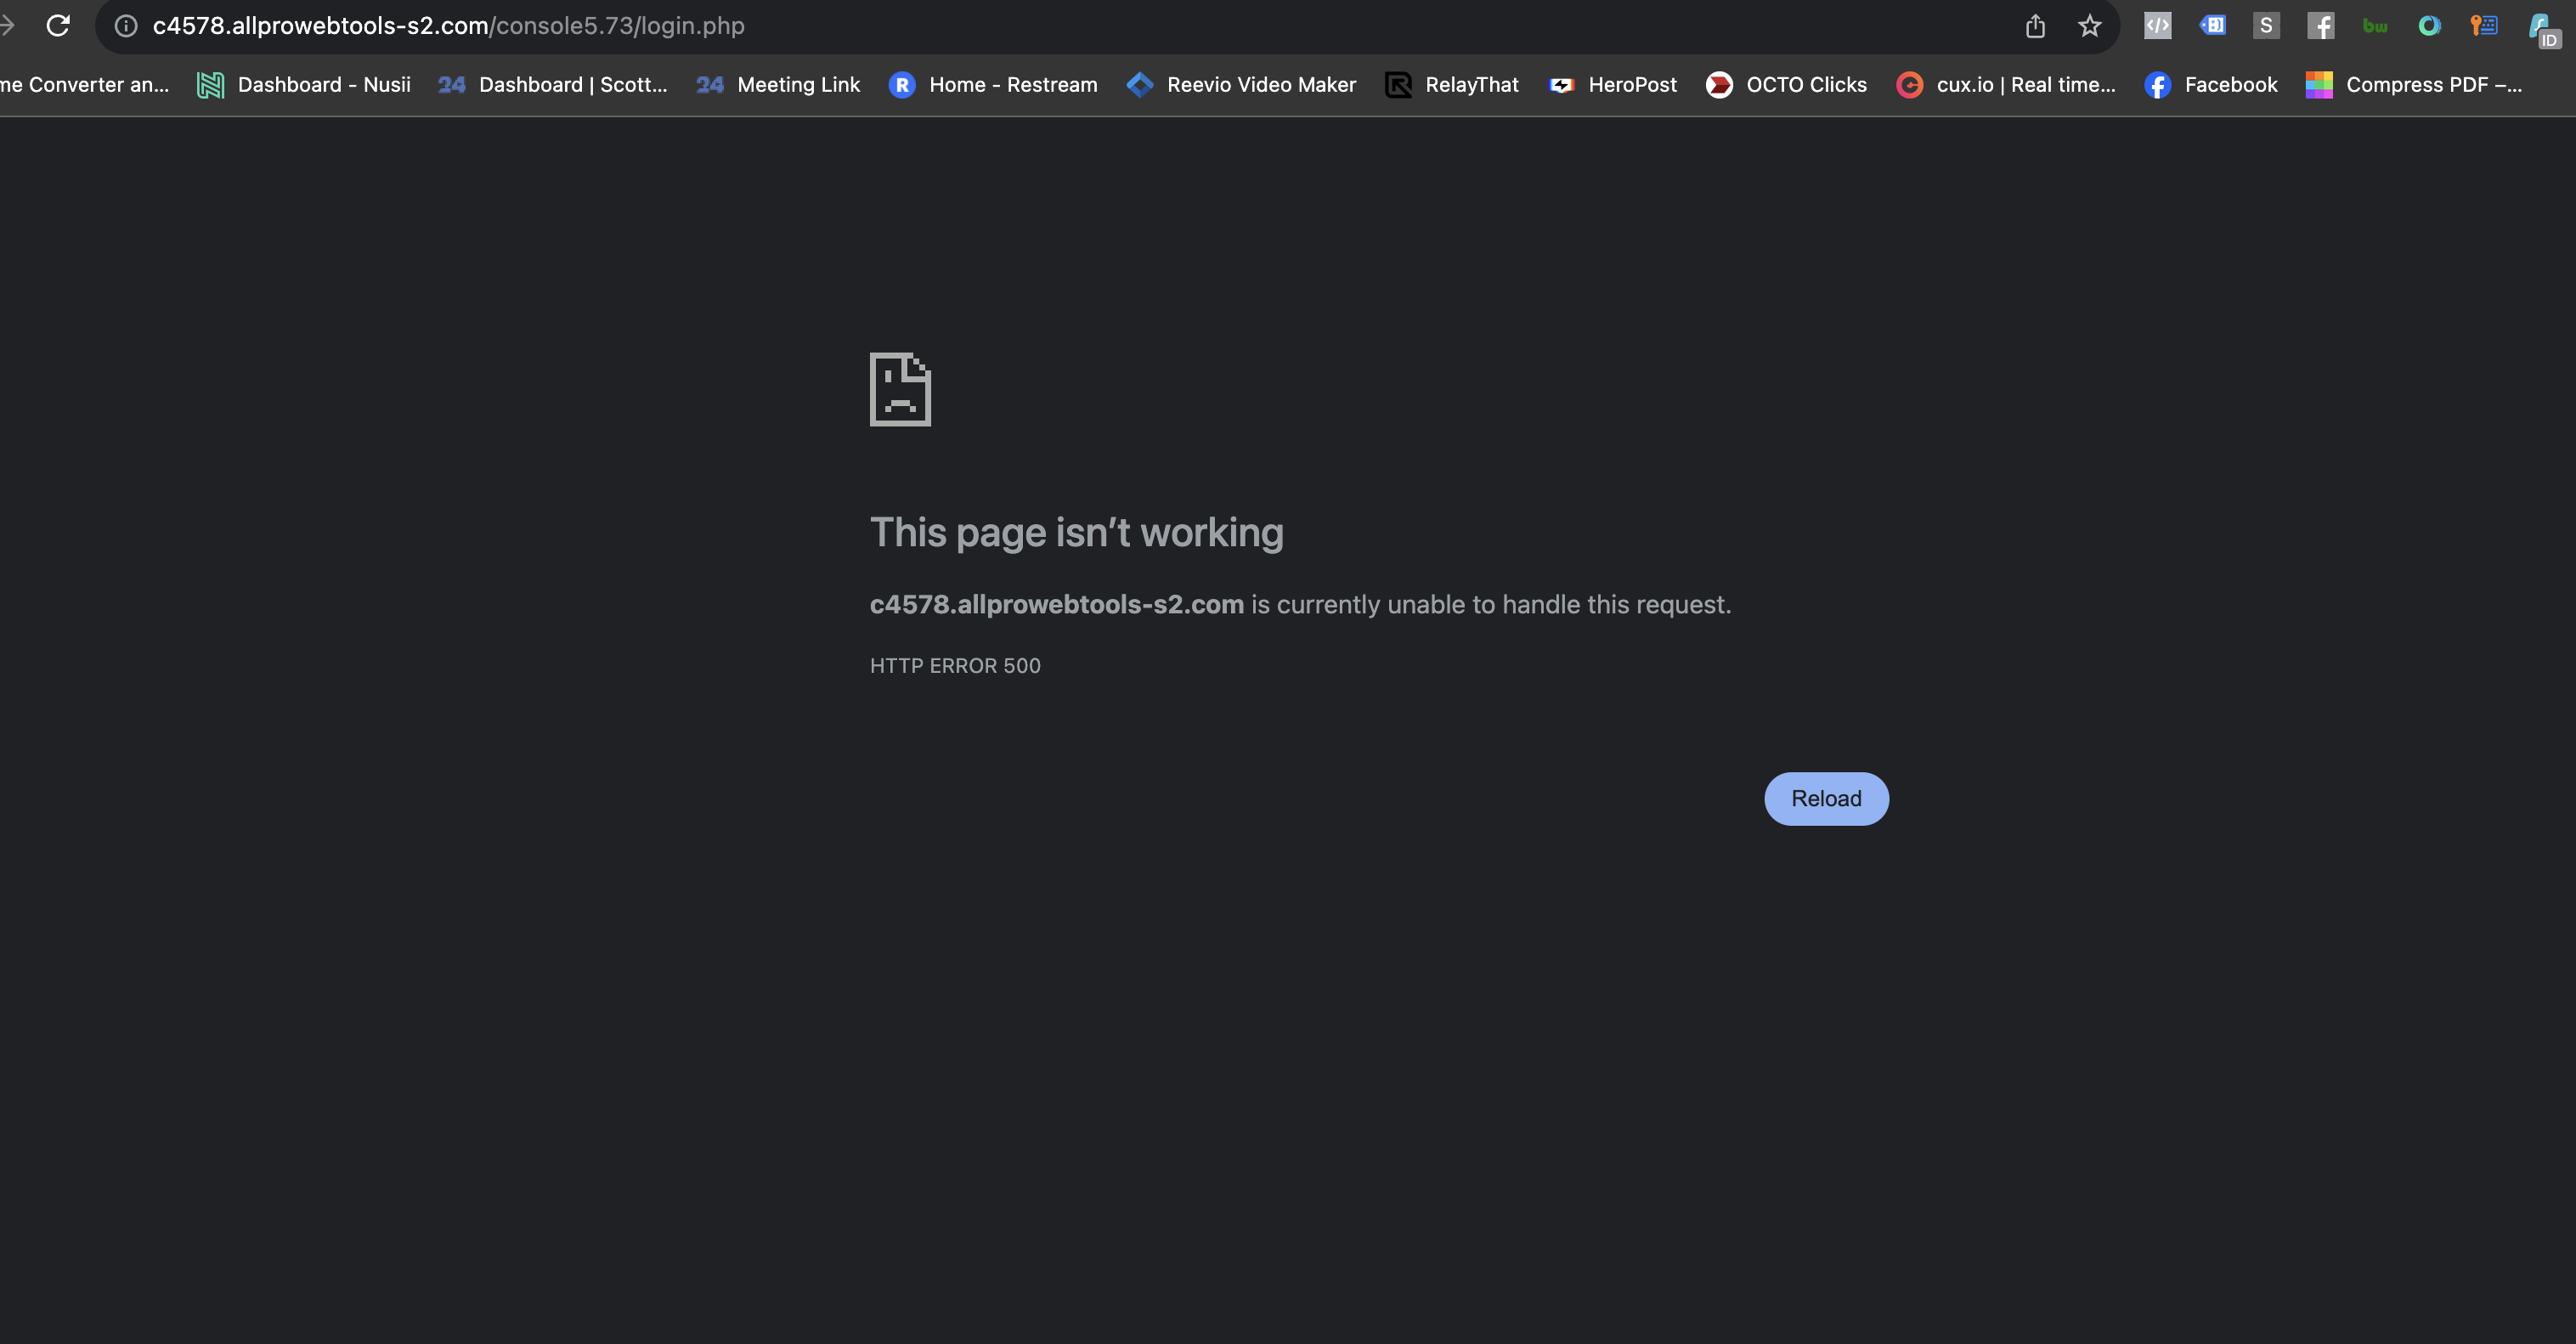The image size is (2576, 1344).
Task: Open HeroPost bookmark
Action: point(1613,85)
